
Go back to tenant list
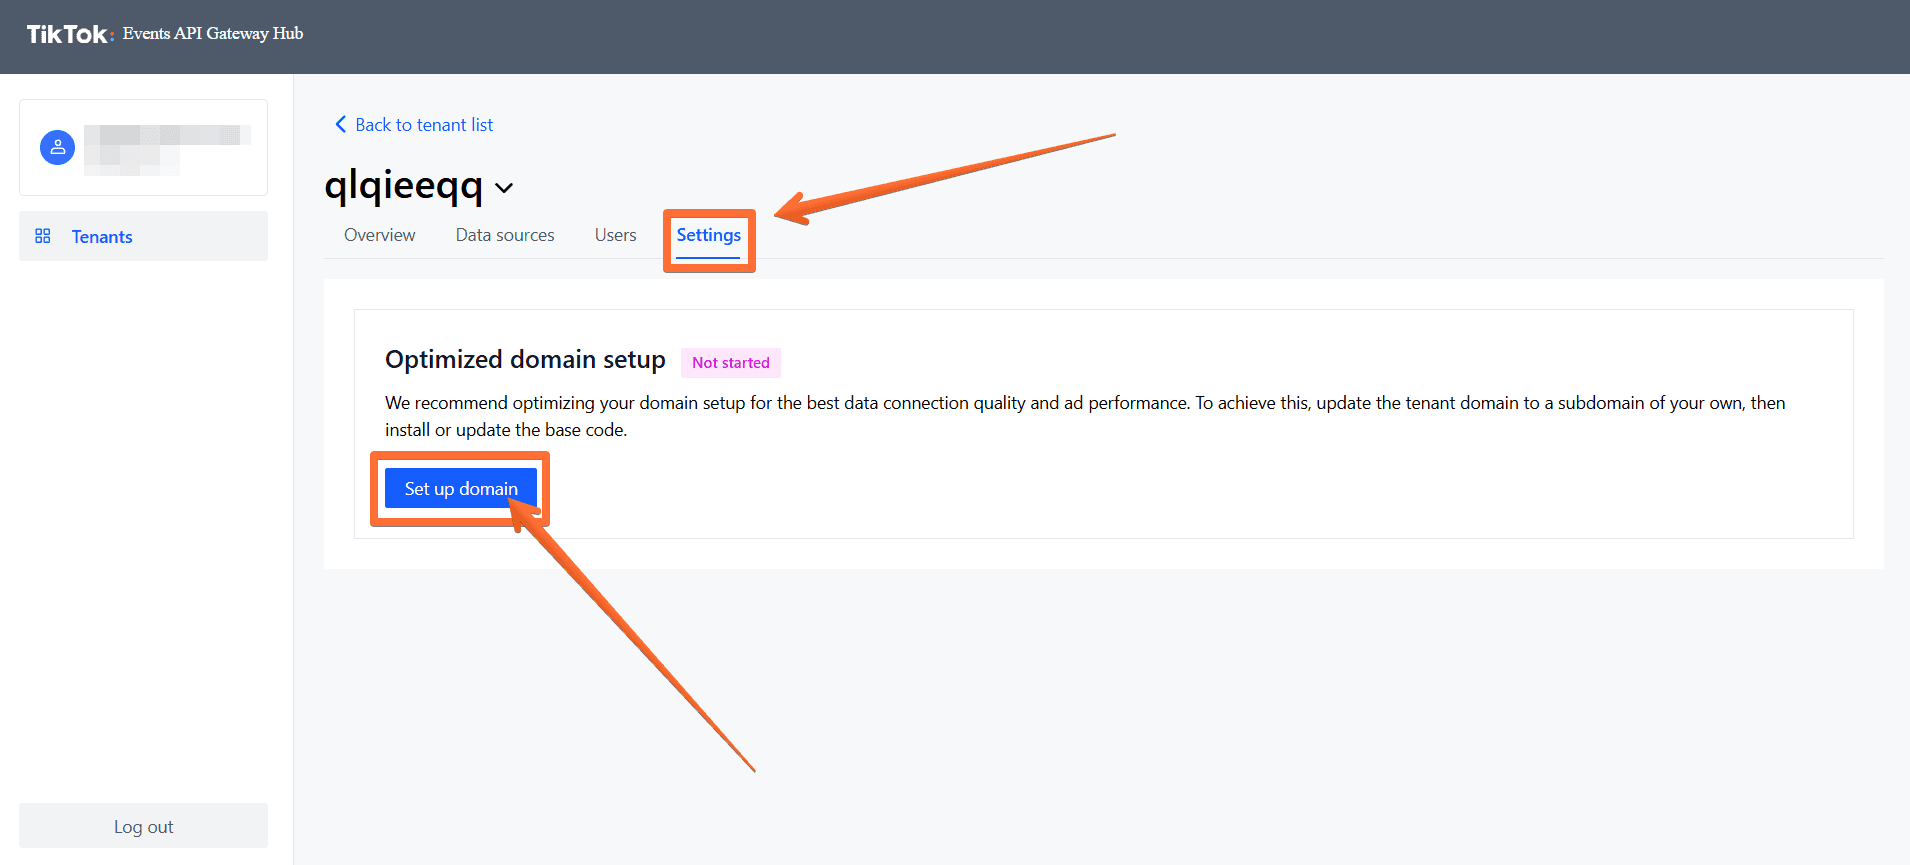[414, 124]
